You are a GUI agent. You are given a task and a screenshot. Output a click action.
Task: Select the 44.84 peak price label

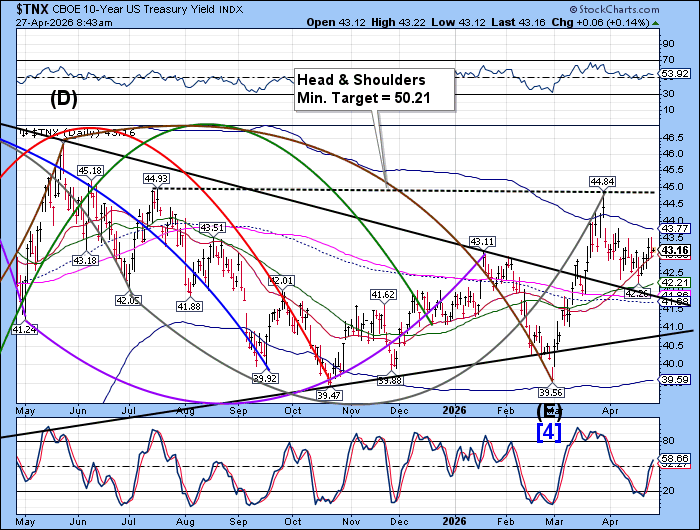point(601,181)
